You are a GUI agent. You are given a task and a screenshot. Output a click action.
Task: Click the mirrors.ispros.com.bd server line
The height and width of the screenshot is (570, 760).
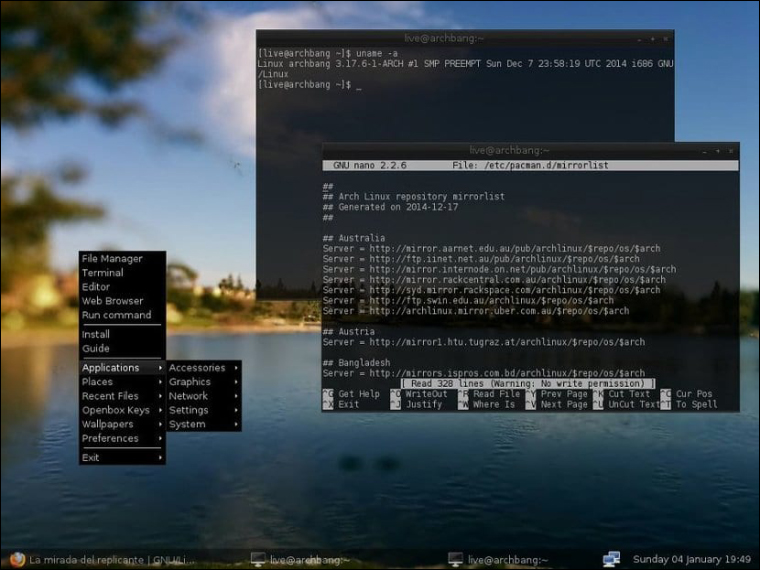[484, 373]
